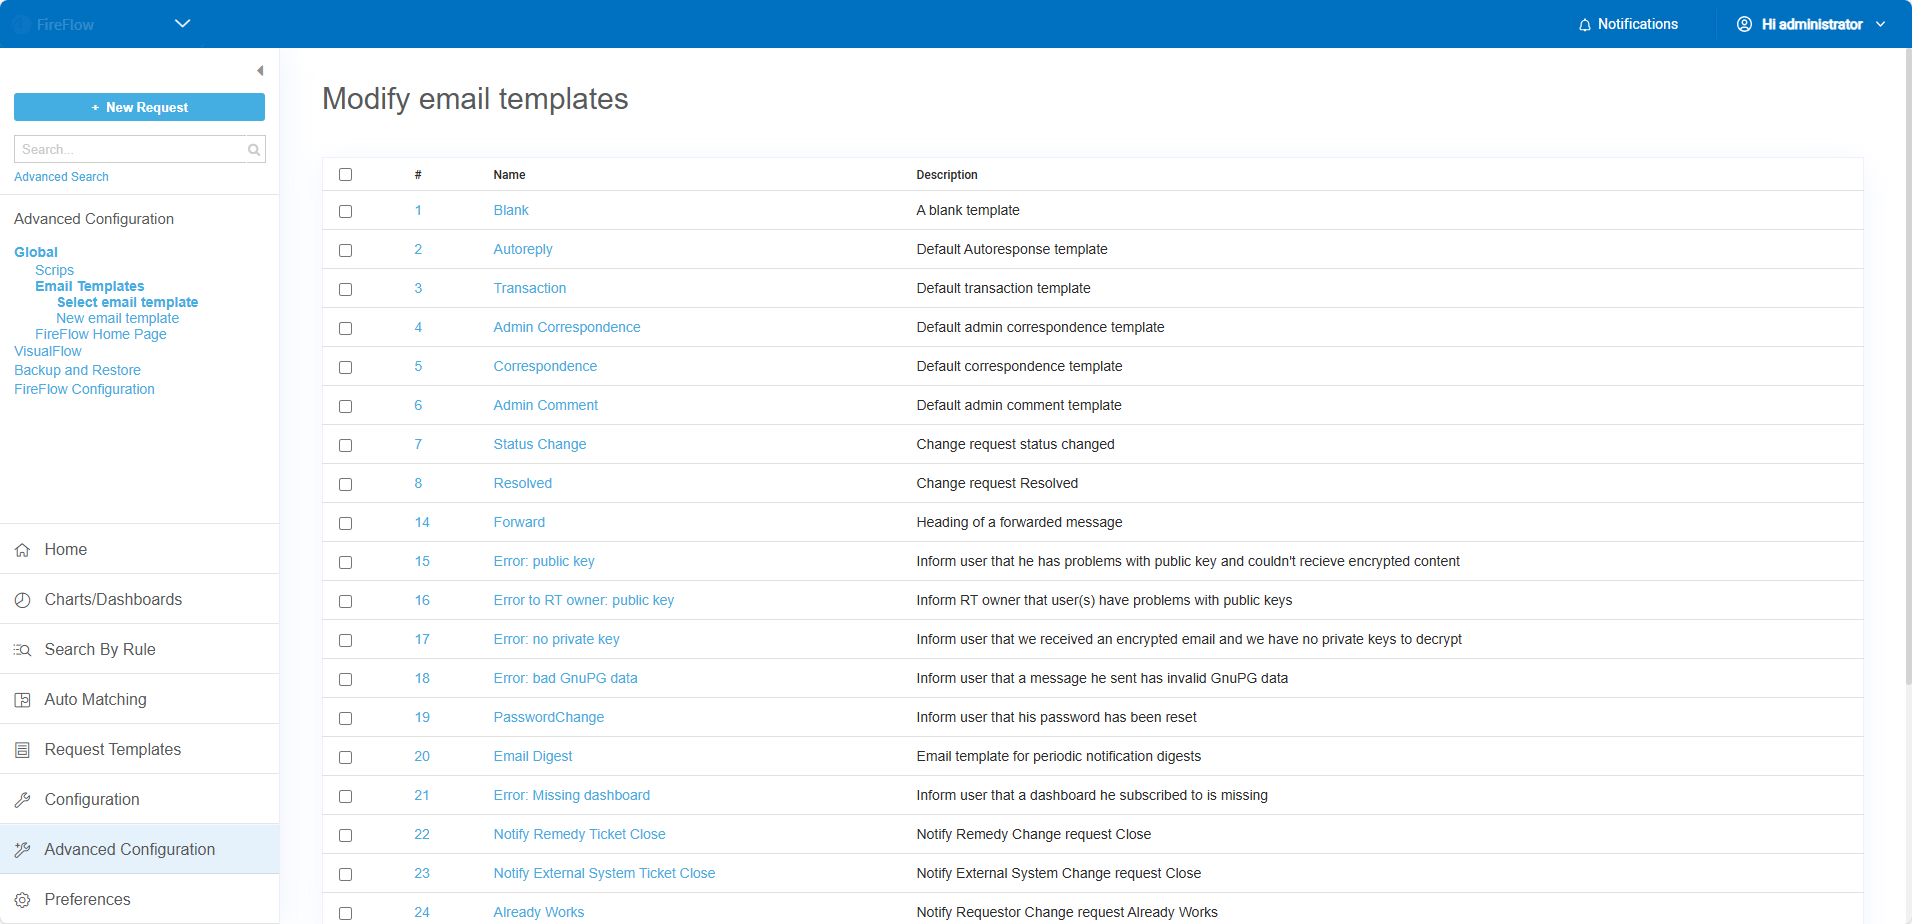Screen dimensions: 1912x924
Task: Click the Search By Rule magnifier icon
Action: pyautogui.click(x=22, y=650)
